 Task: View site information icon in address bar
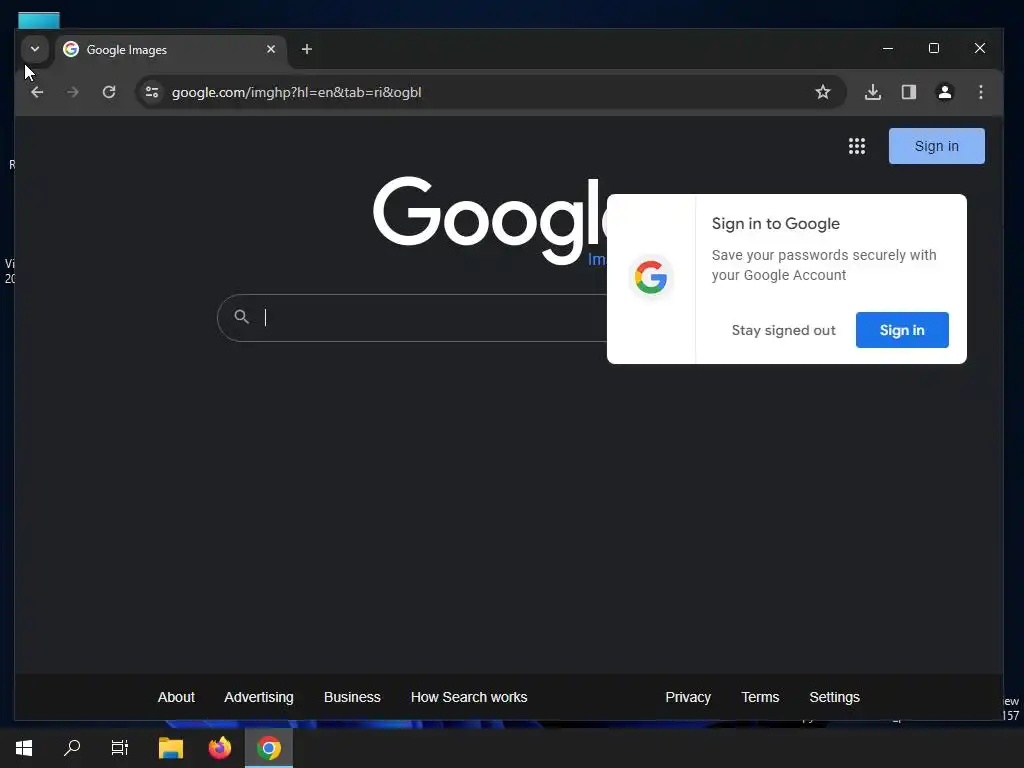152,92
